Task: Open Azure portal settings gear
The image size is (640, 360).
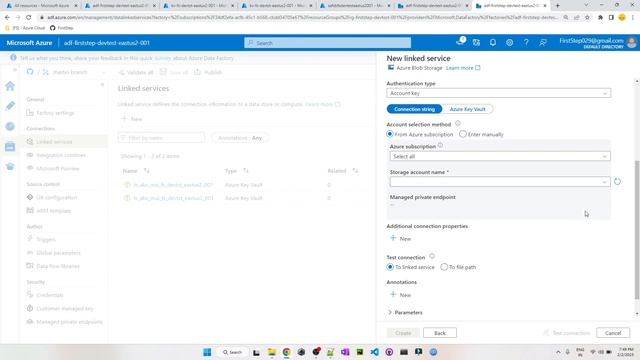Action: (509, 42)
